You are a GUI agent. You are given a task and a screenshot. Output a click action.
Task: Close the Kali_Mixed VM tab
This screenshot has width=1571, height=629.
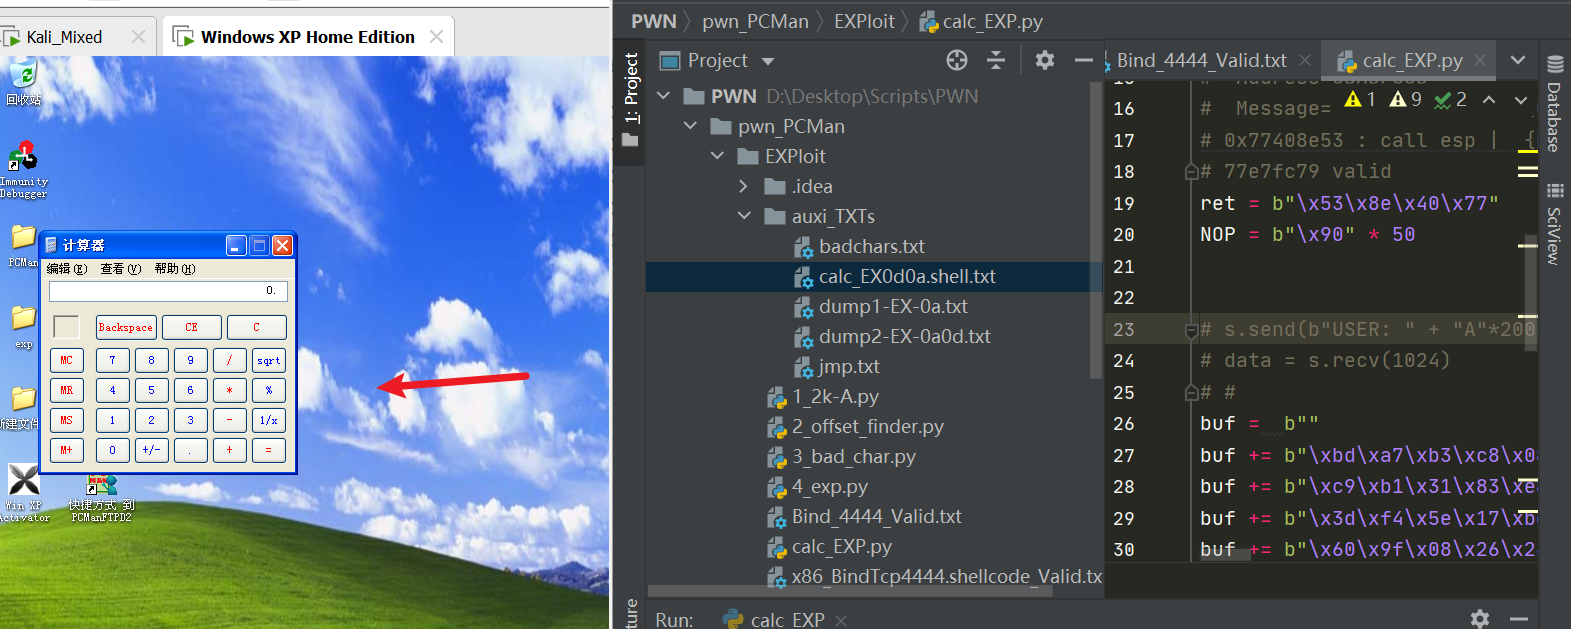[x=138, y=37]
